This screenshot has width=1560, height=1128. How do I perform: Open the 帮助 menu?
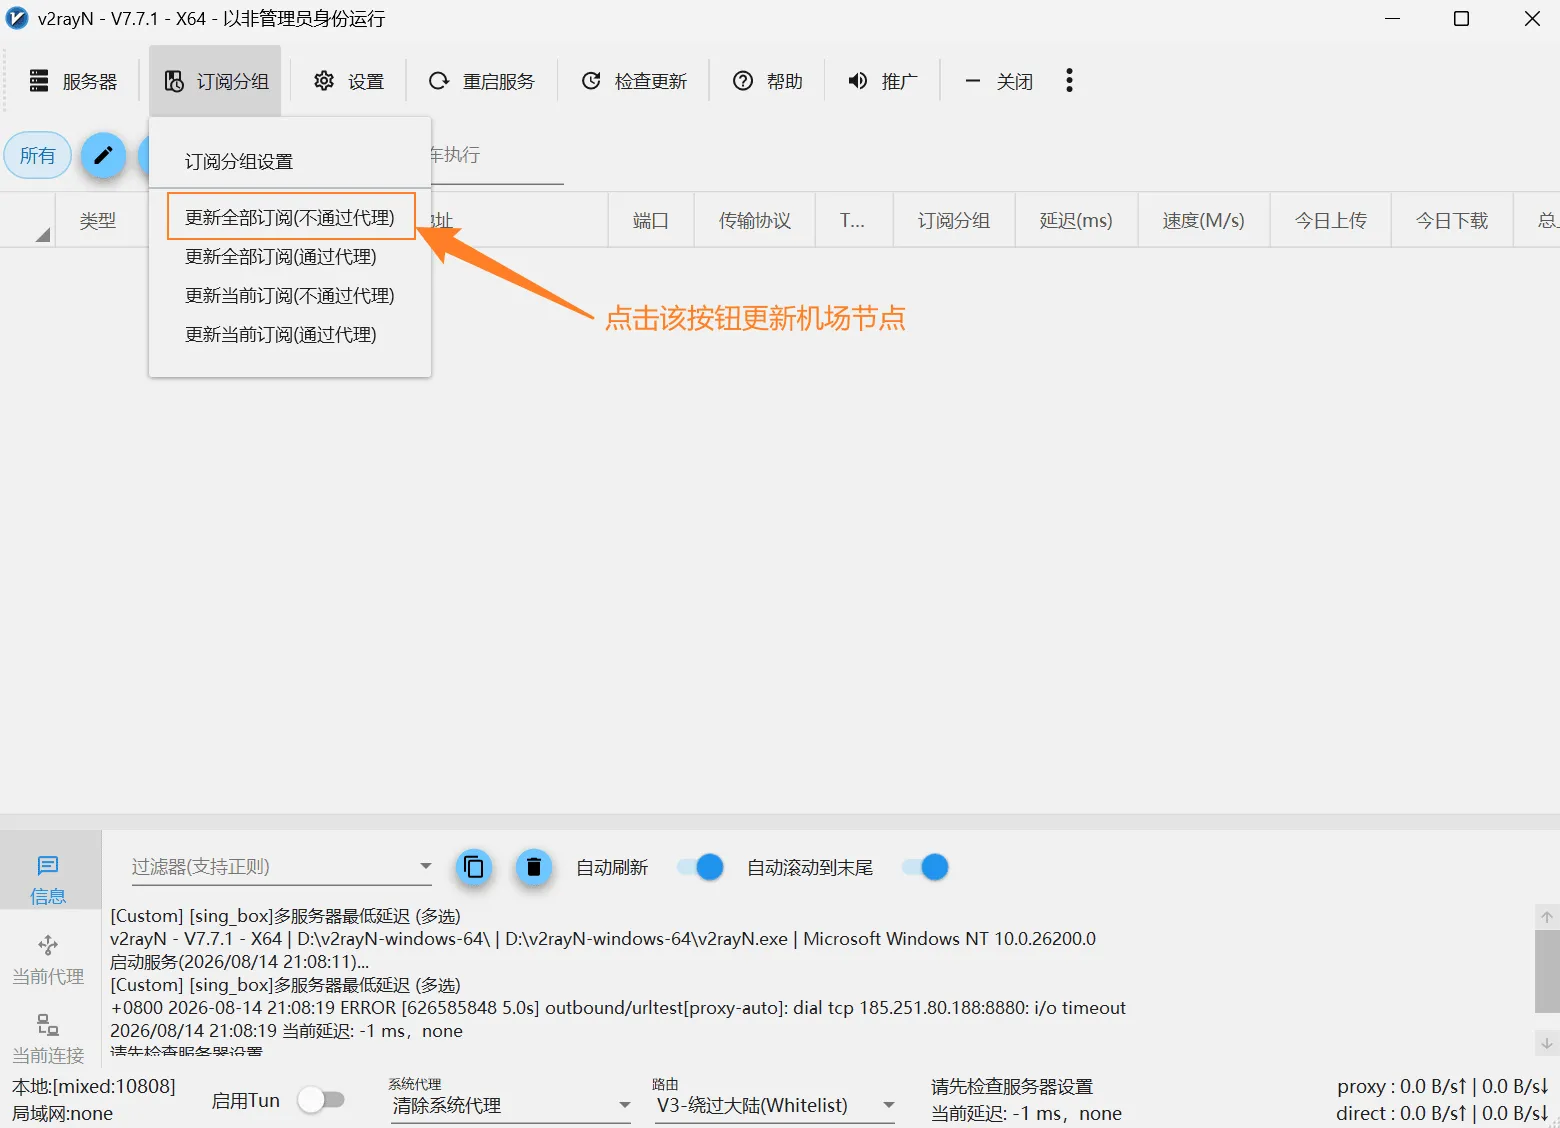tap(767, 81)
